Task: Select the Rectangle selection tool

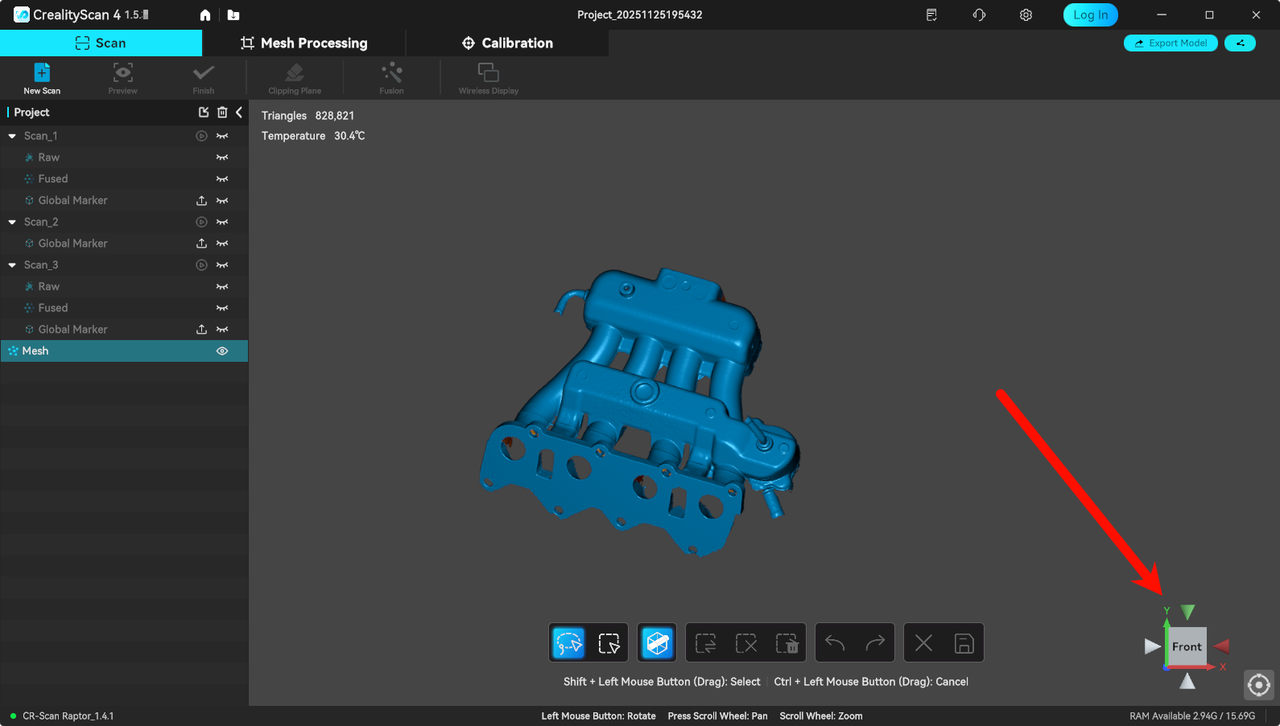Action: (609, 643)
